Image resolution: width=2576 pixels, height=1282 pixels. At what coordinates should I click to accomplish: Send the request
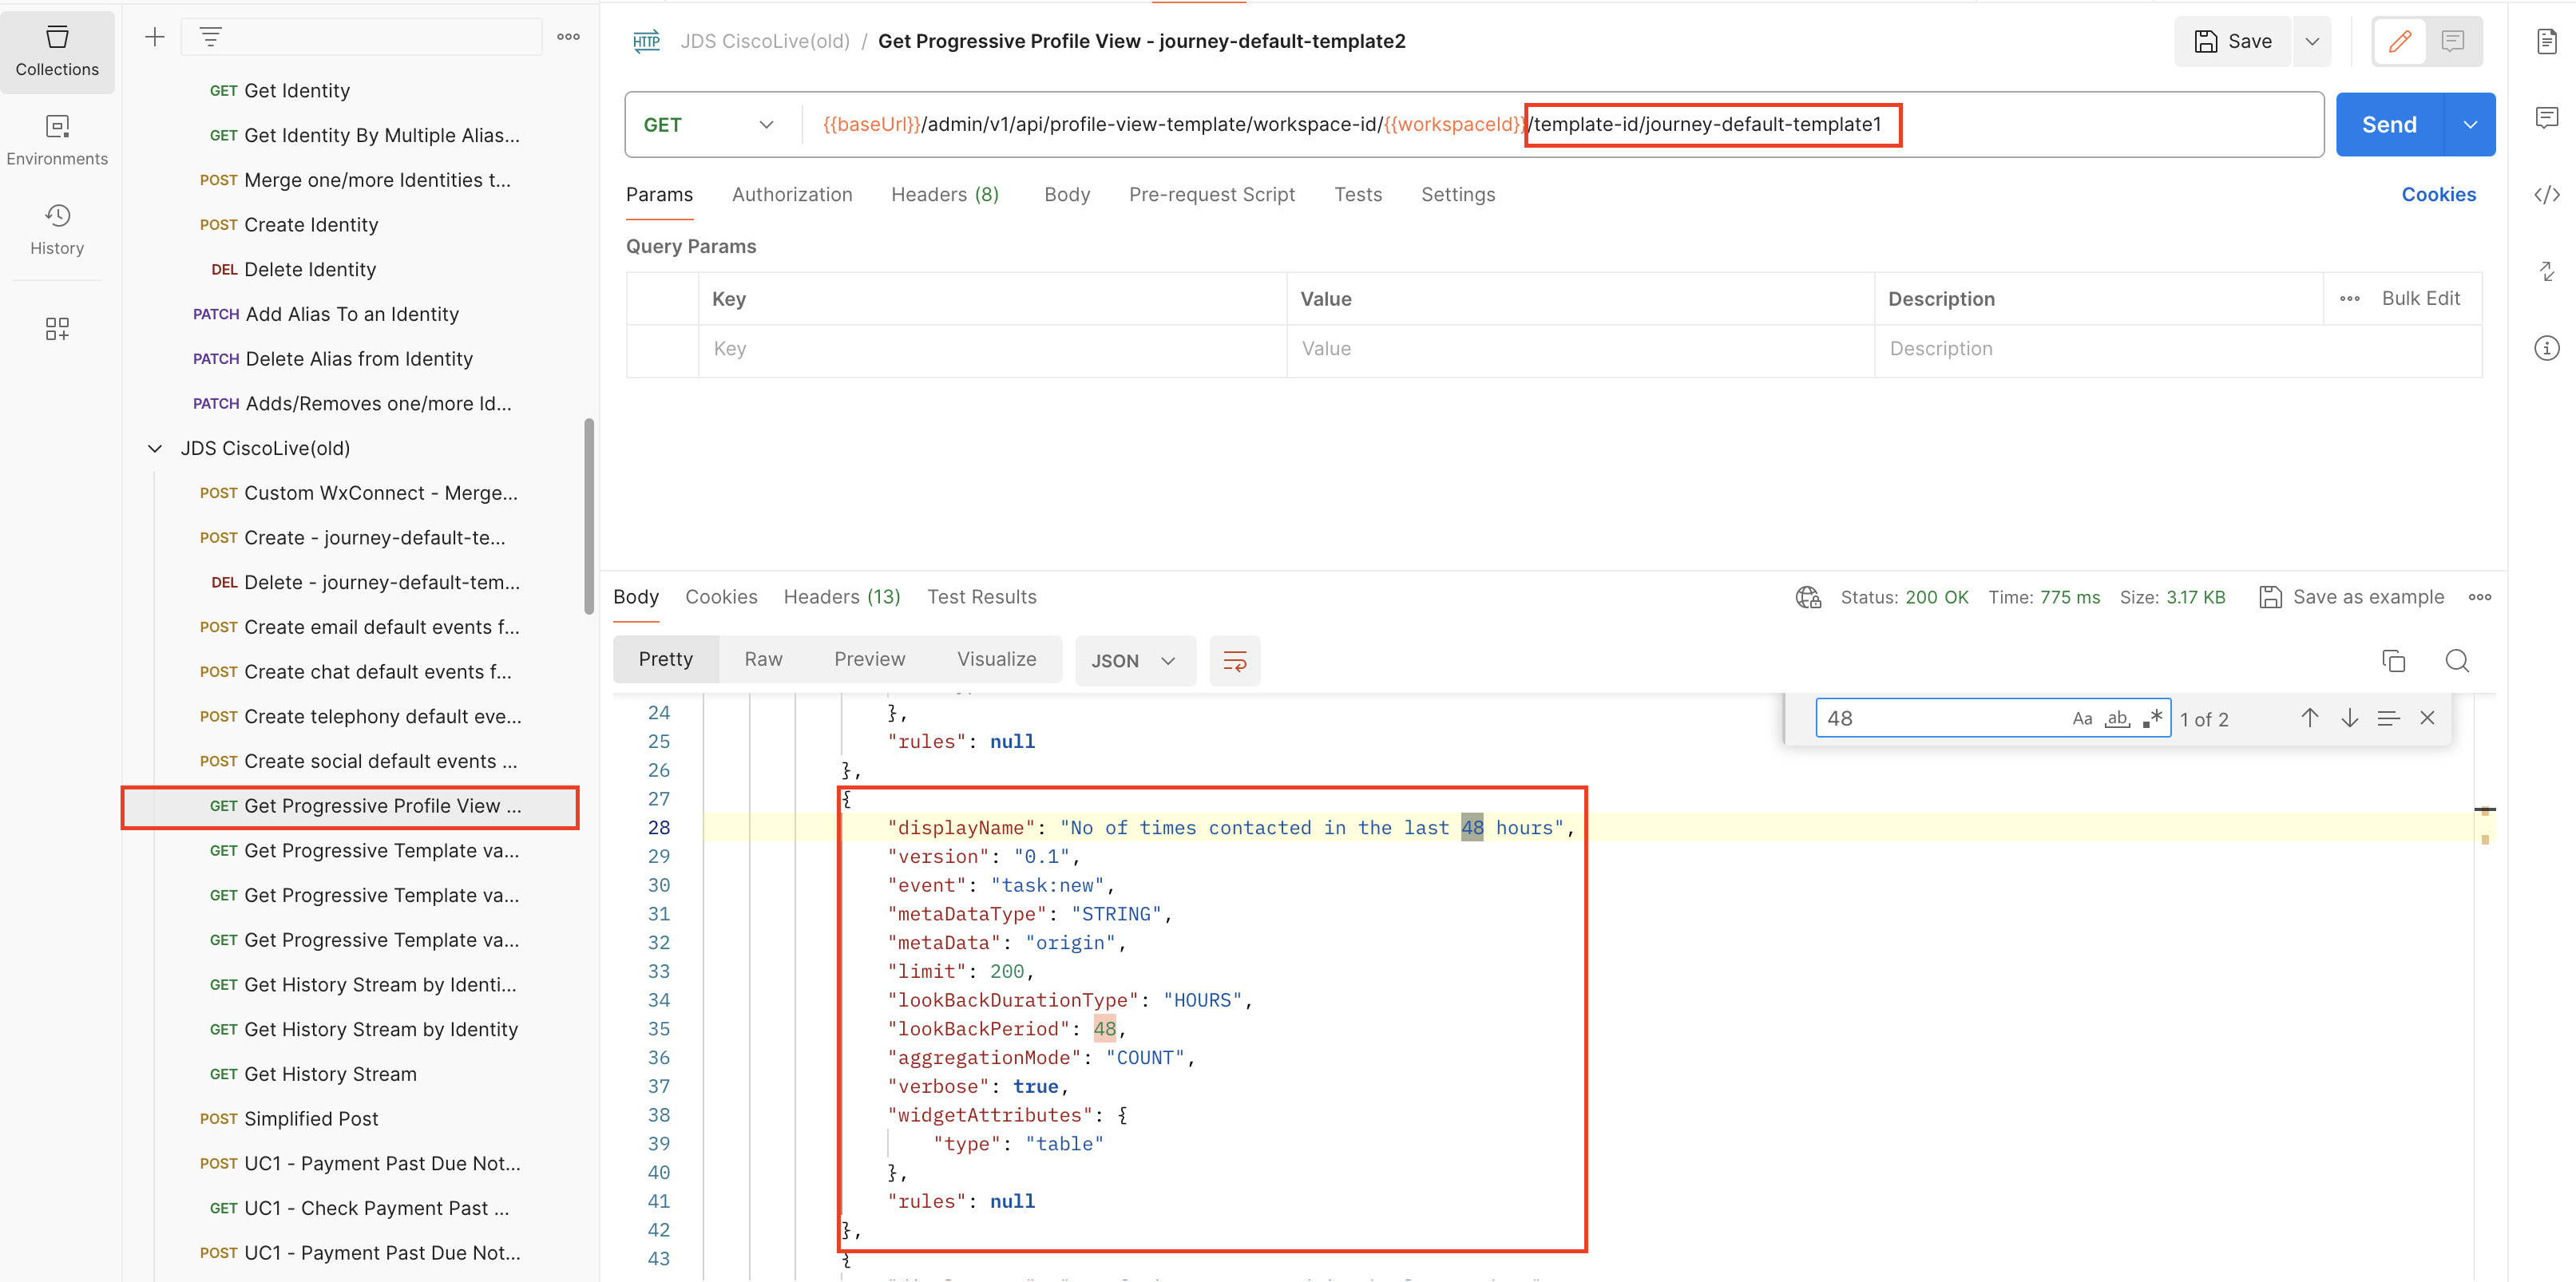(2390, 125)
